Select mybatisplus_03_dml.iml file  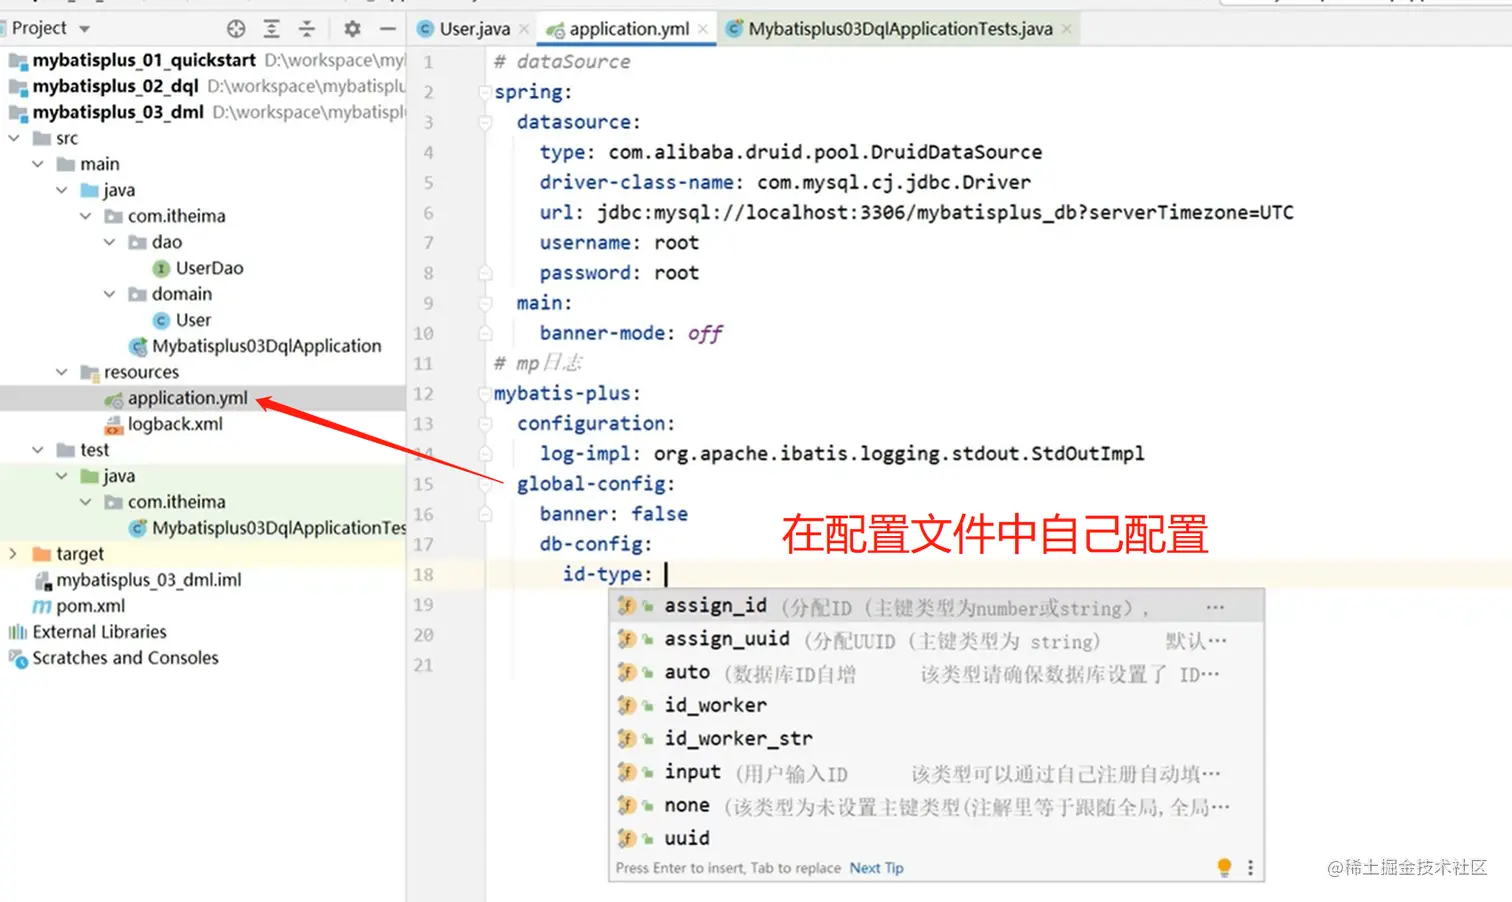[148, 580]
